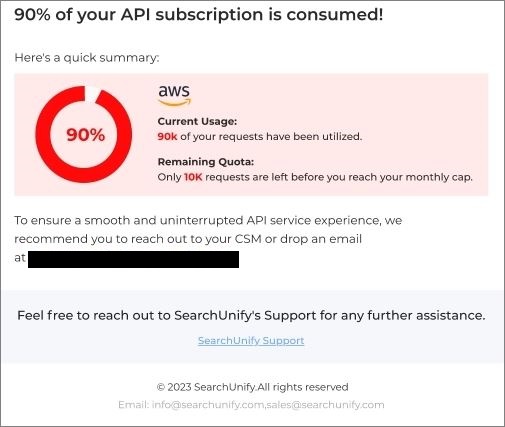Click the 90% label inside the ring

(86, 135)
